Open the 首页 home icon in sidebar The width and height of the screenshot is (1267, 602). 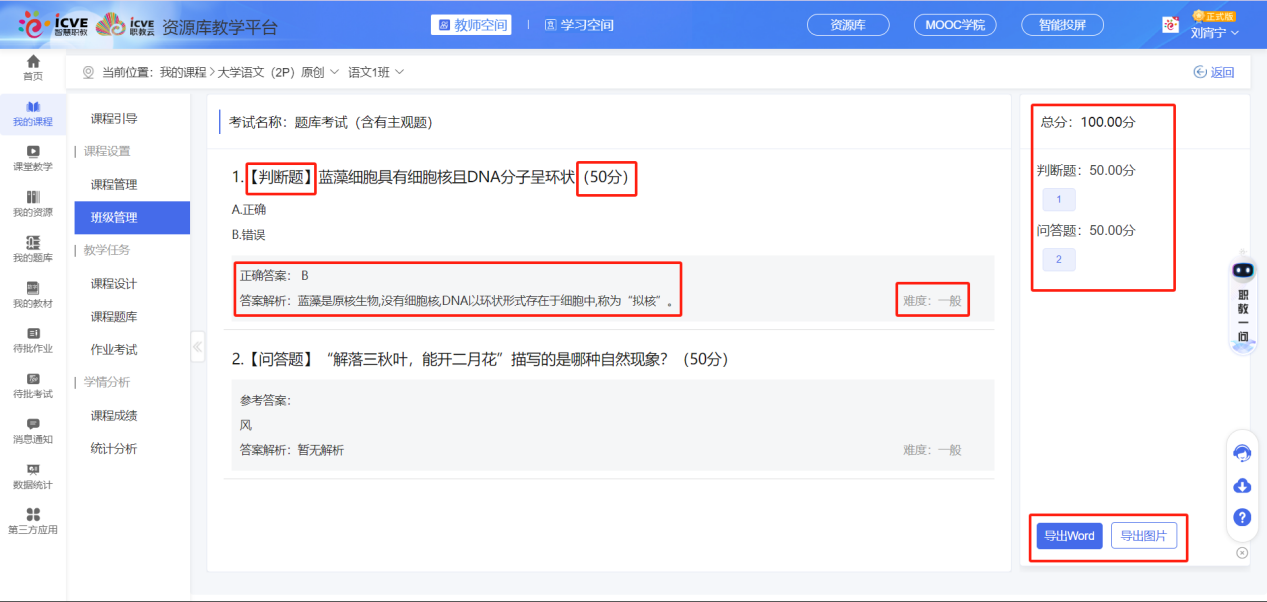pos(33,68)
